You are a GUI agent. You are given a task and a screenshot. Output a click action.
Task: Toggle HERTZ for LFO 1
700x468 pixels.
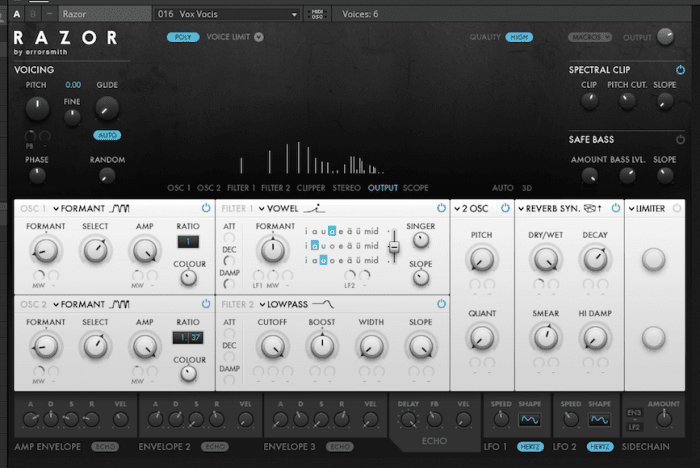point(530,447)
